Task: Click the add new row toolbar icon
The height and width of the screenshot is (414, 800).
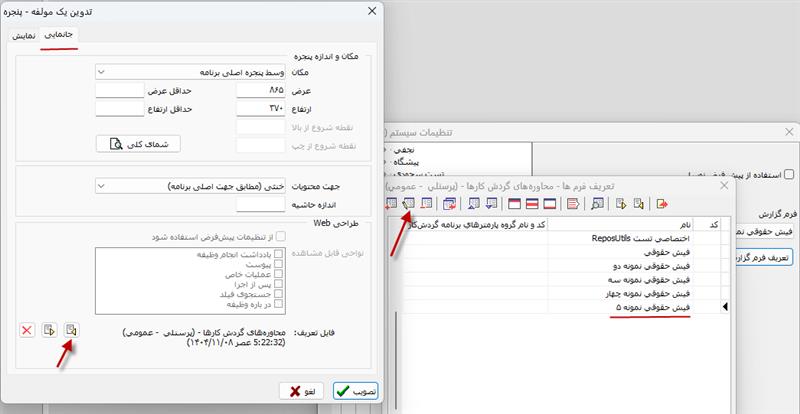Action: (393, 203)
